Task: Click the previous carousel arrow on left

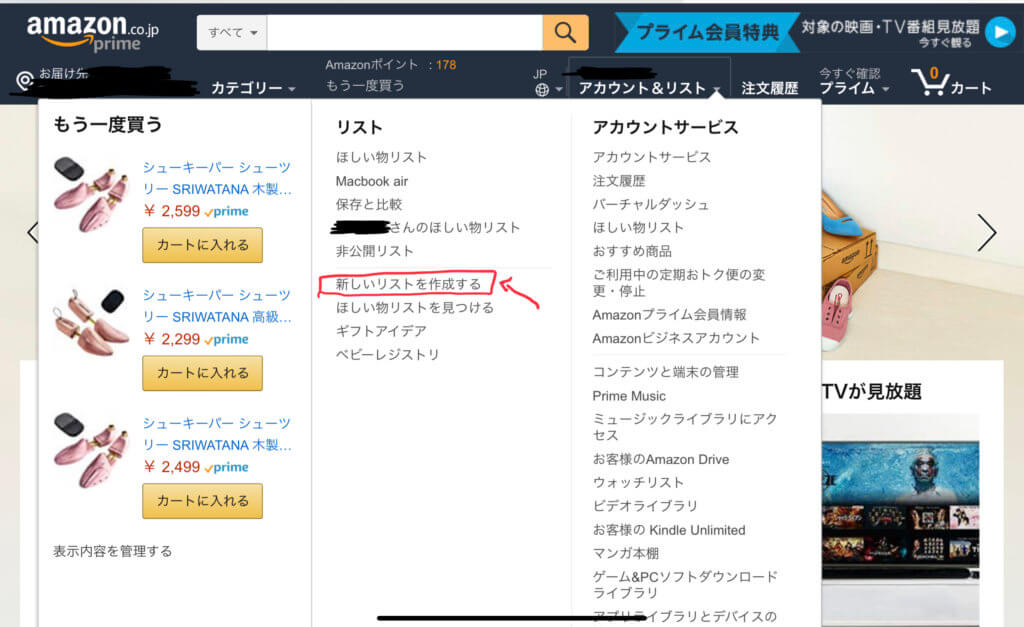Action: pyautogui.click(x=31, y=232)
